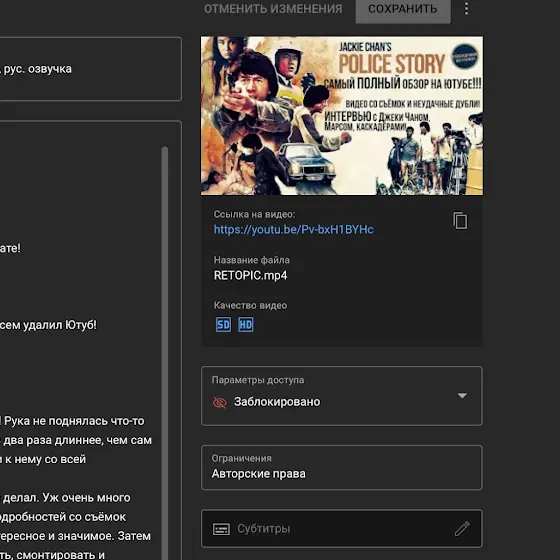Click the description field scrollbar
This screenshot has height=560, width=560.
tap(165, 352)
